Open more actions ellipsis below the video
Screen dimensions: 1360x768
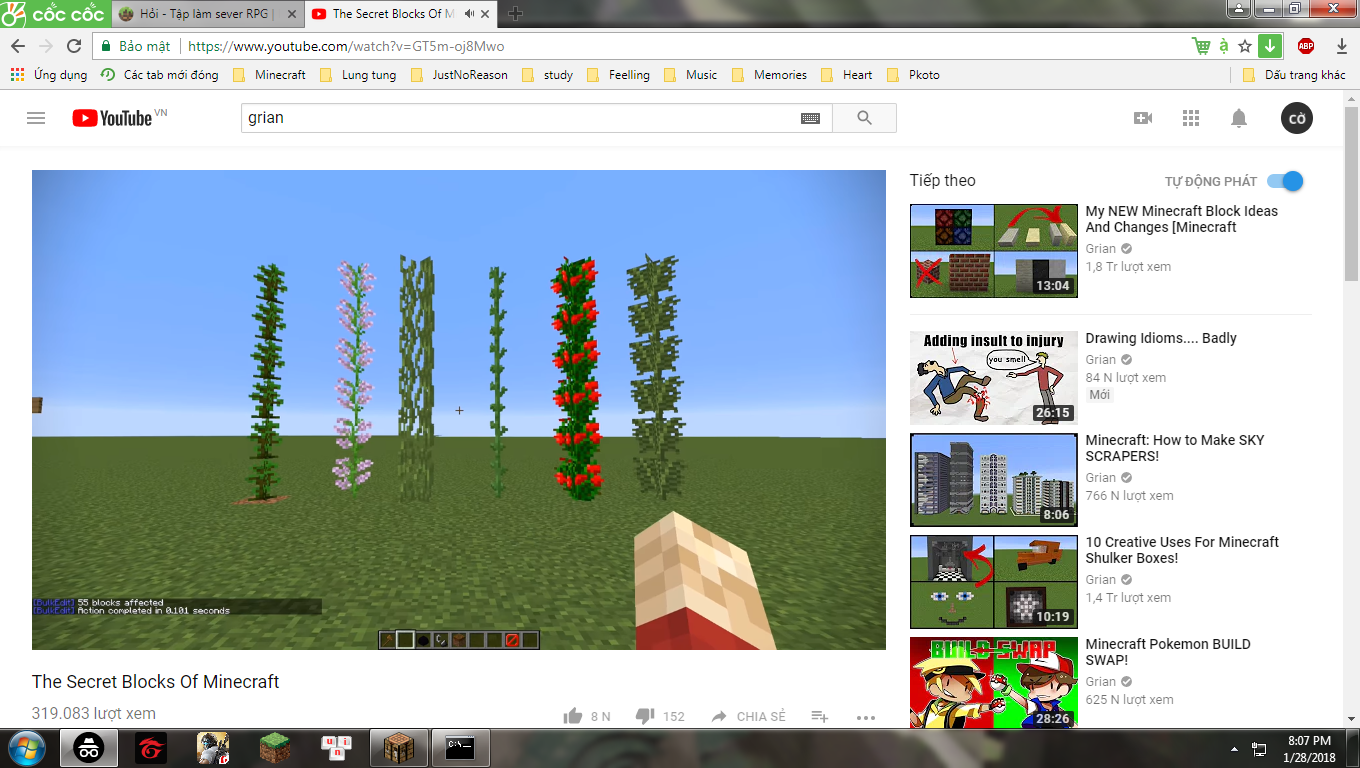coord(866,717)
